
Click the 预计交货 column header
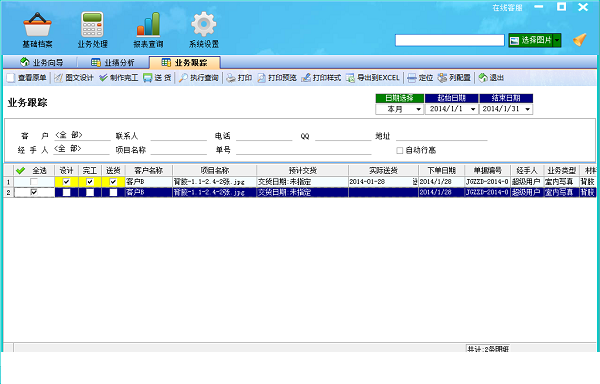(302, 170)
